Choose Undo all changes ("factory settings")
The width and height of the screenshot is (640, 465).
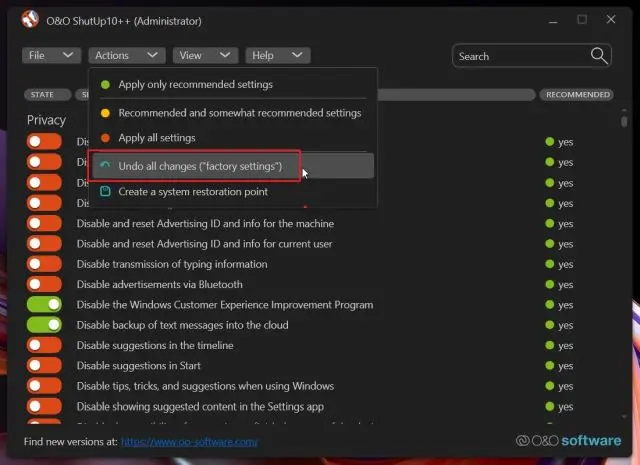pyautogui.click(x=233, y=166)
